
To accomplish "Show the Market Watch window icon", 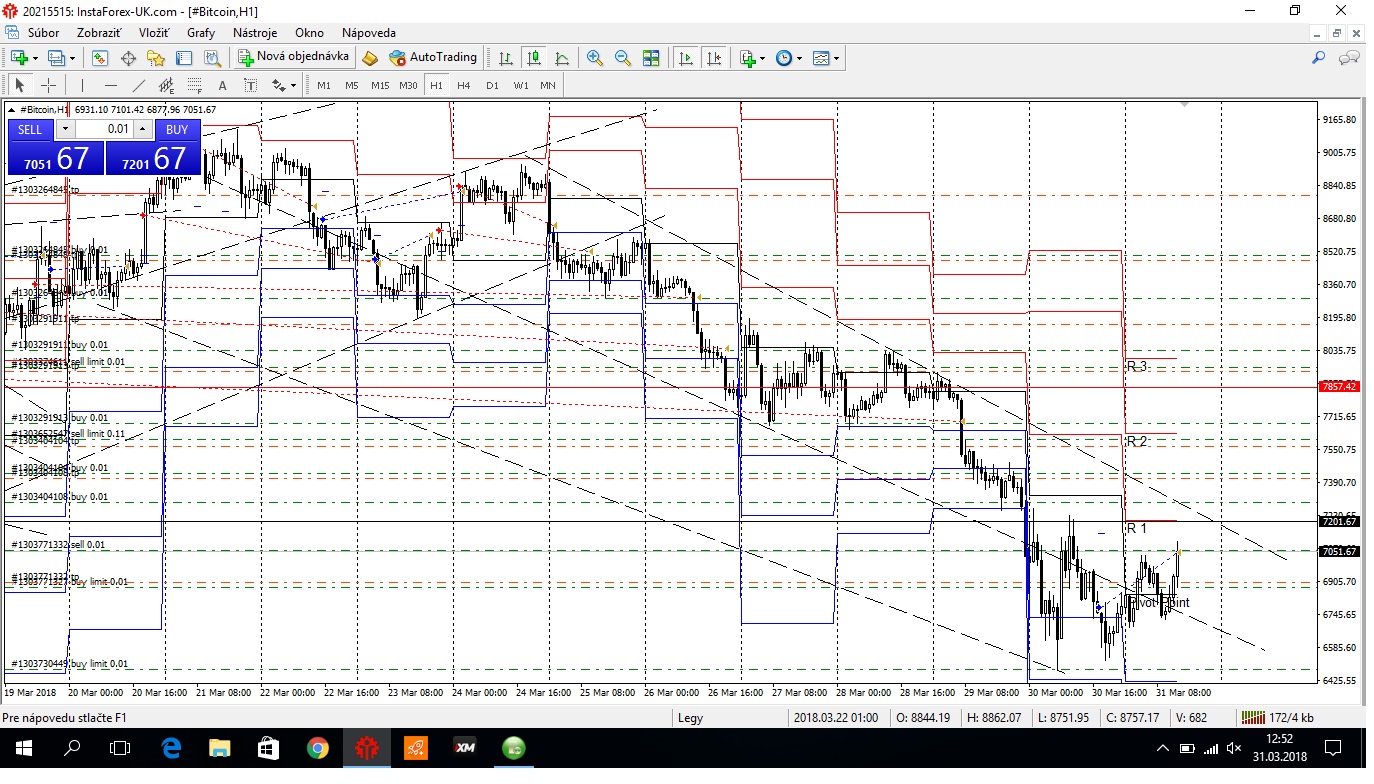I will coord(100,58).
